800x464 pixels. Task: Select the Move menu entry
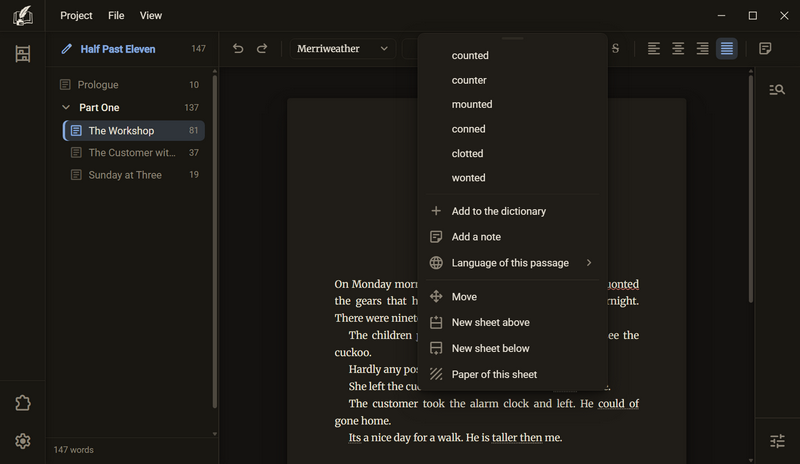click(512, 297)
